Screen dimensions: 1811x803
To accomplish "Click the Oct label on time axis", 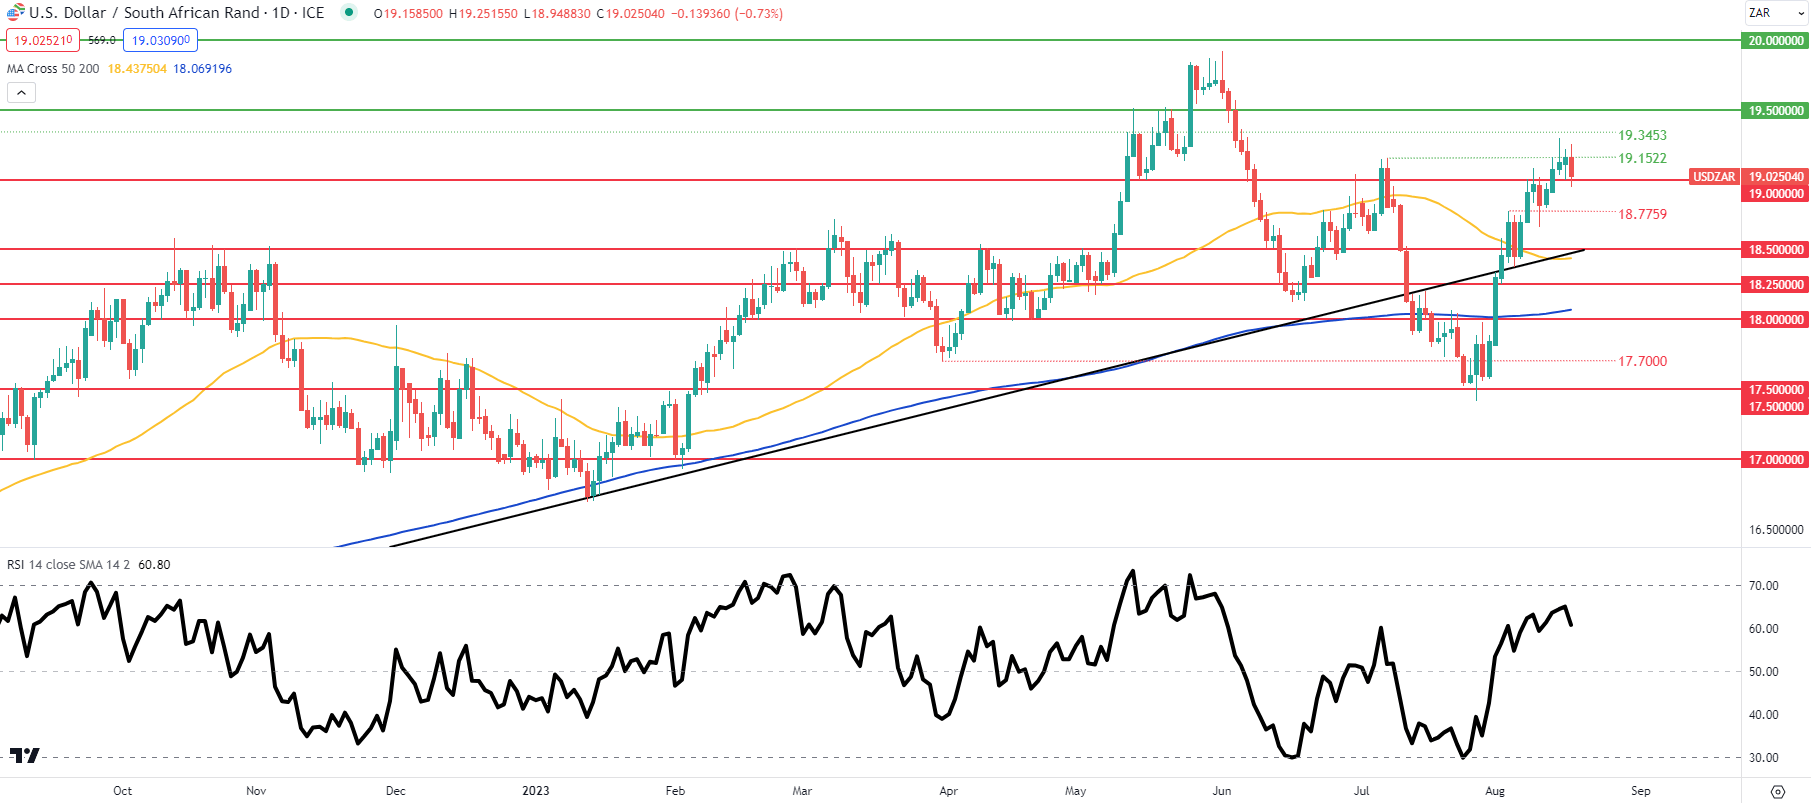I will pyautogui.click(x=122, y=791).
